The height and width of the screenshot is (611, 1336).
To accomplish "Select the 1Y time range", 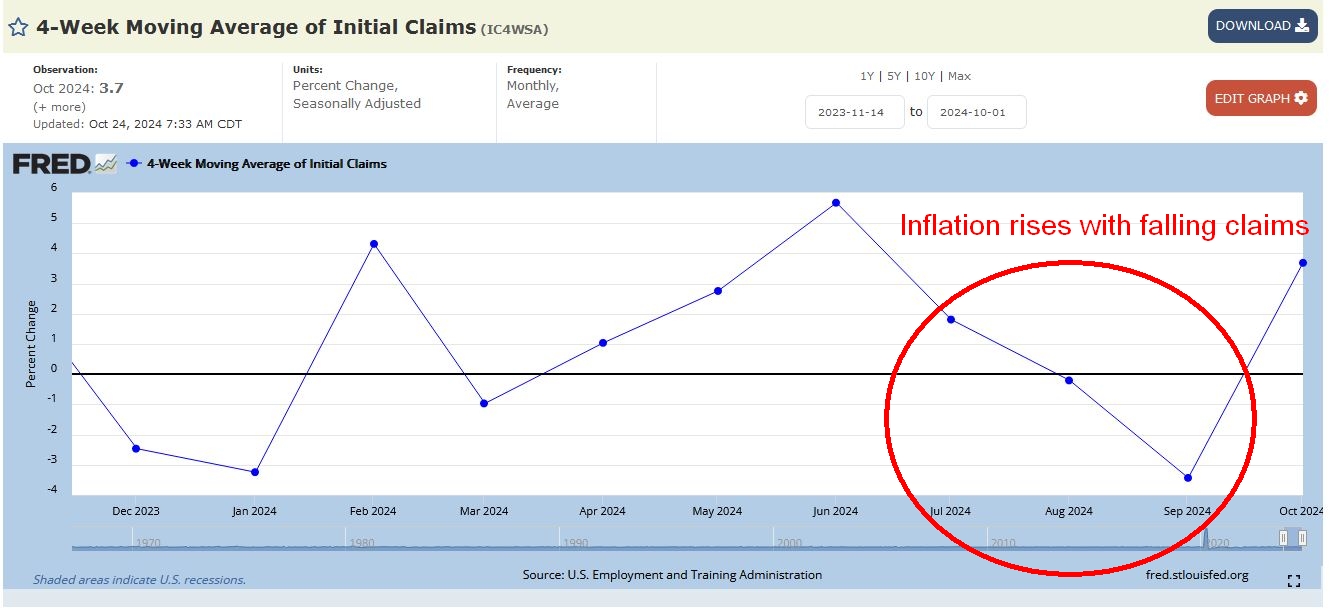I will [866, 76].
